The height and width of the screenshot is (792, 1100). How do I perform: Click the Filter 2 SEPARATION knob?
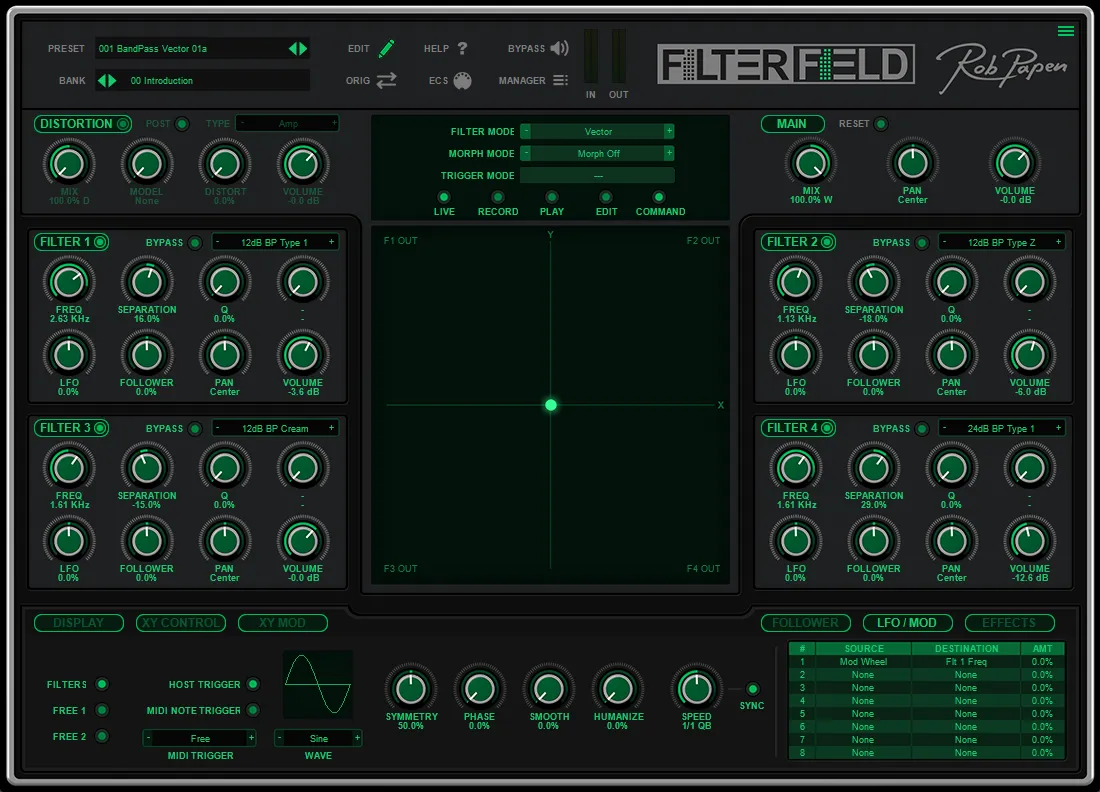[x=873, y=282]
